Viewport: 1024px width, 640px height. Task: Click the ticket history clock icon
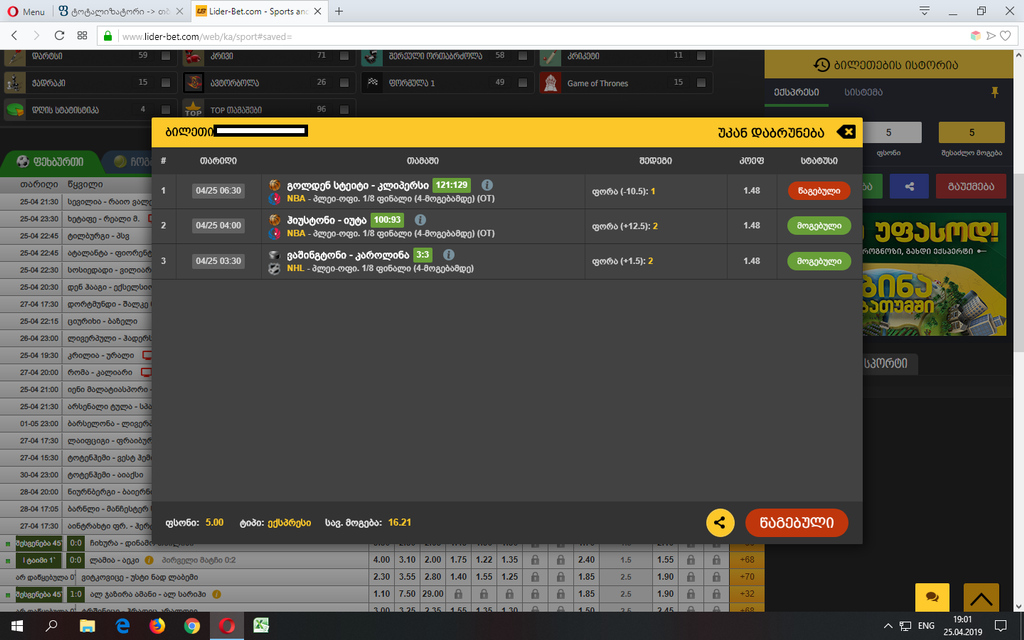point(821,65)
